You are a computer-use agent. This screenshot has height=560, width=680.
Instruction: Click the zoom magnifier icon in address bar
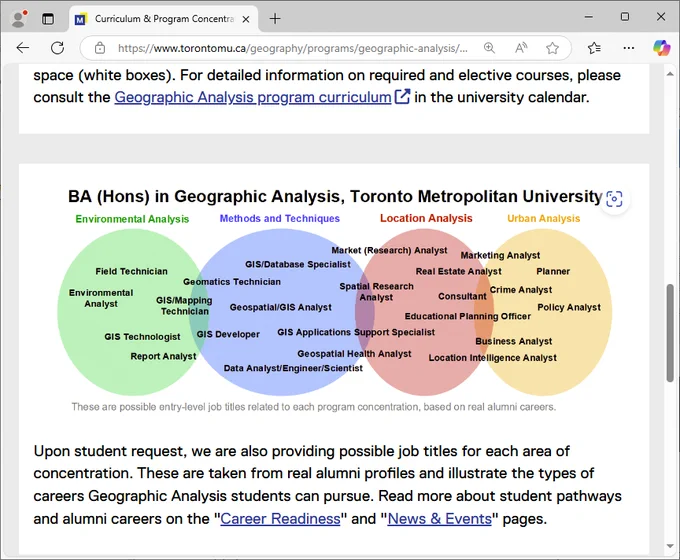point(489,48)
